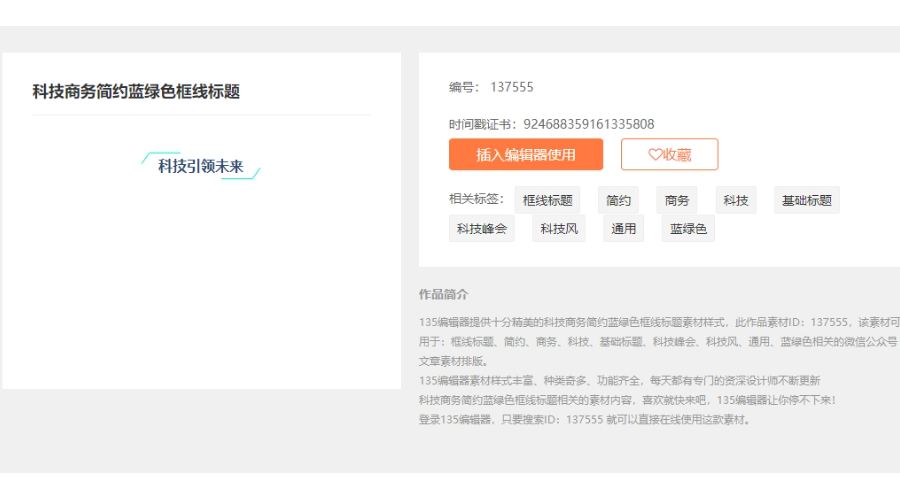The height and width of the screenshot is (500, 900).
Task: Select the 商务 tag
Action: click(x=677, y=200)
